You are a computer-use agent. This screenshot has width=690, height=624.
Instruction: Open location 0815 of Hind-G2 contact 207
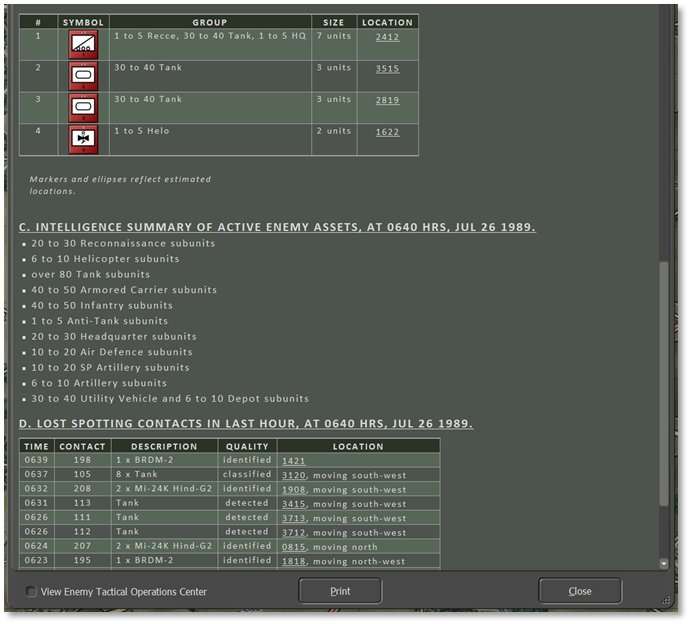point(293,547)
